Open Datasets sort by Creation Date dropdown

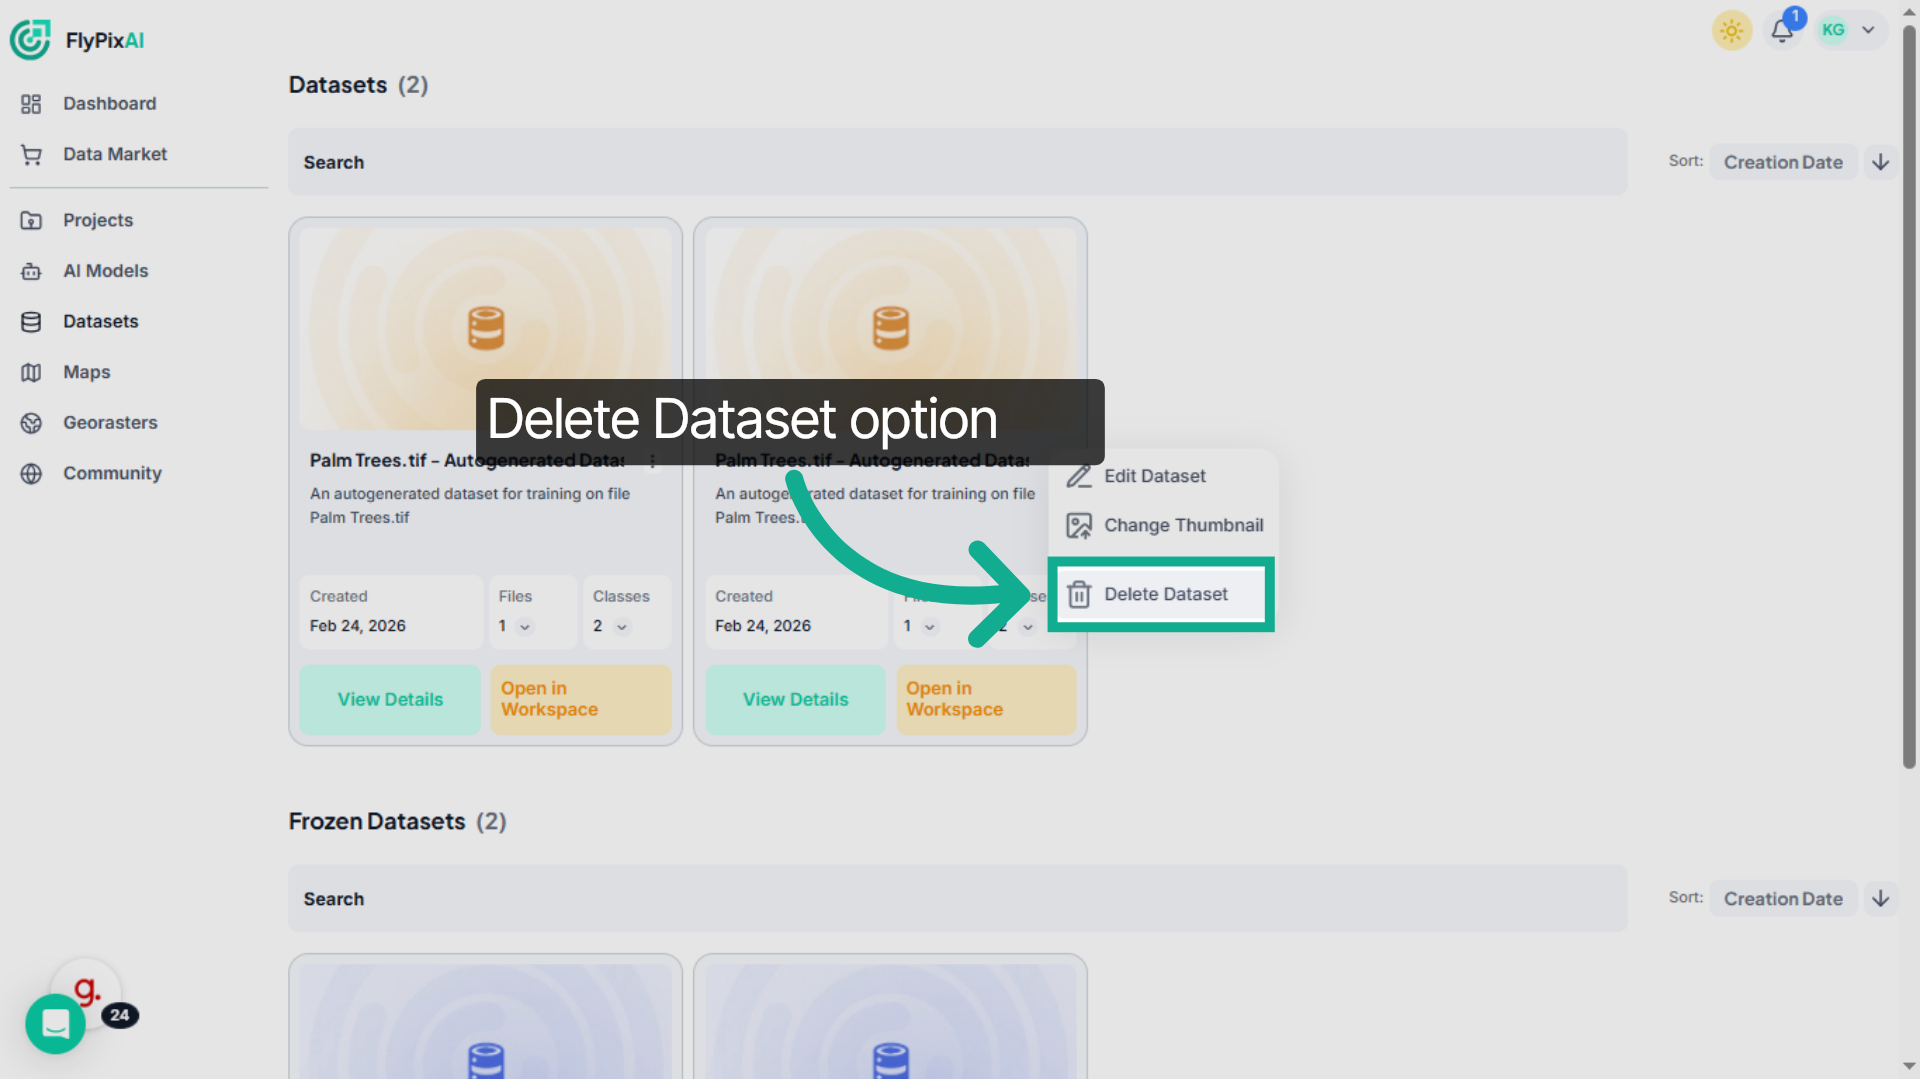click(1783, 162)
